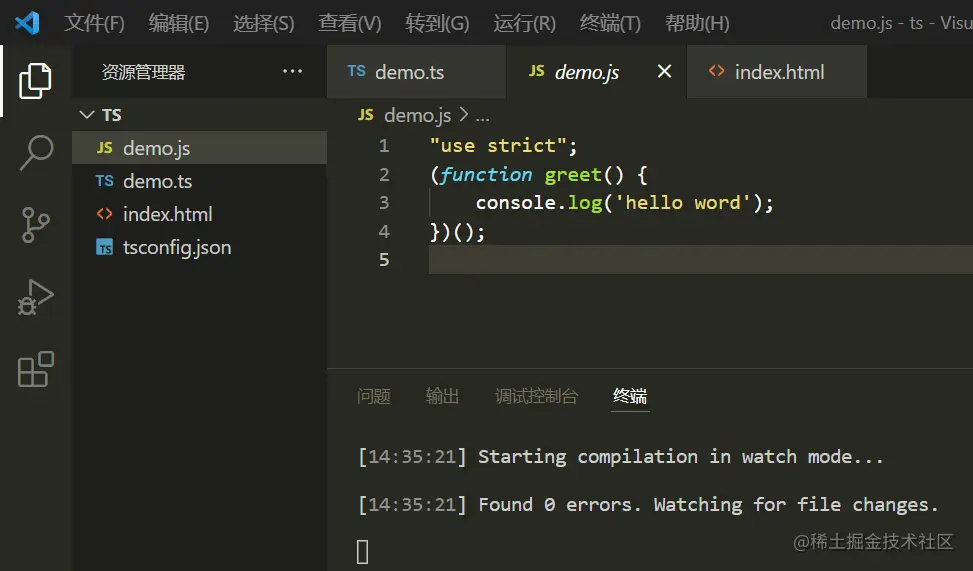Open the 选择(S) menu
Viewport: 973px width, 571px height.
pyautogui.click(x=264, y=23)
